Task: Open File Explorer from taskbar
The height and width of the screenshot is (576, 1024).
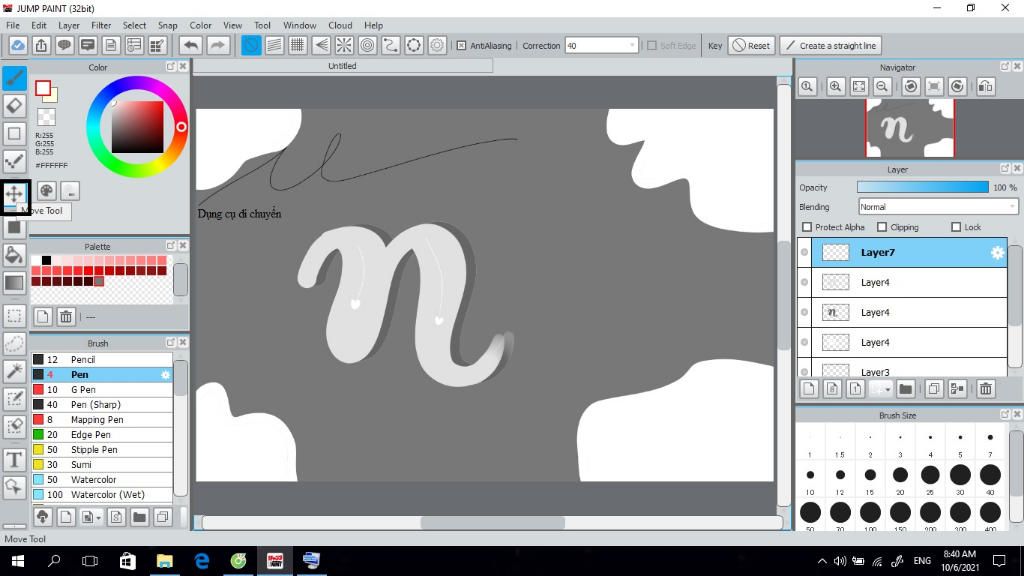Action: pyautogui.click(x=165, y=560)
